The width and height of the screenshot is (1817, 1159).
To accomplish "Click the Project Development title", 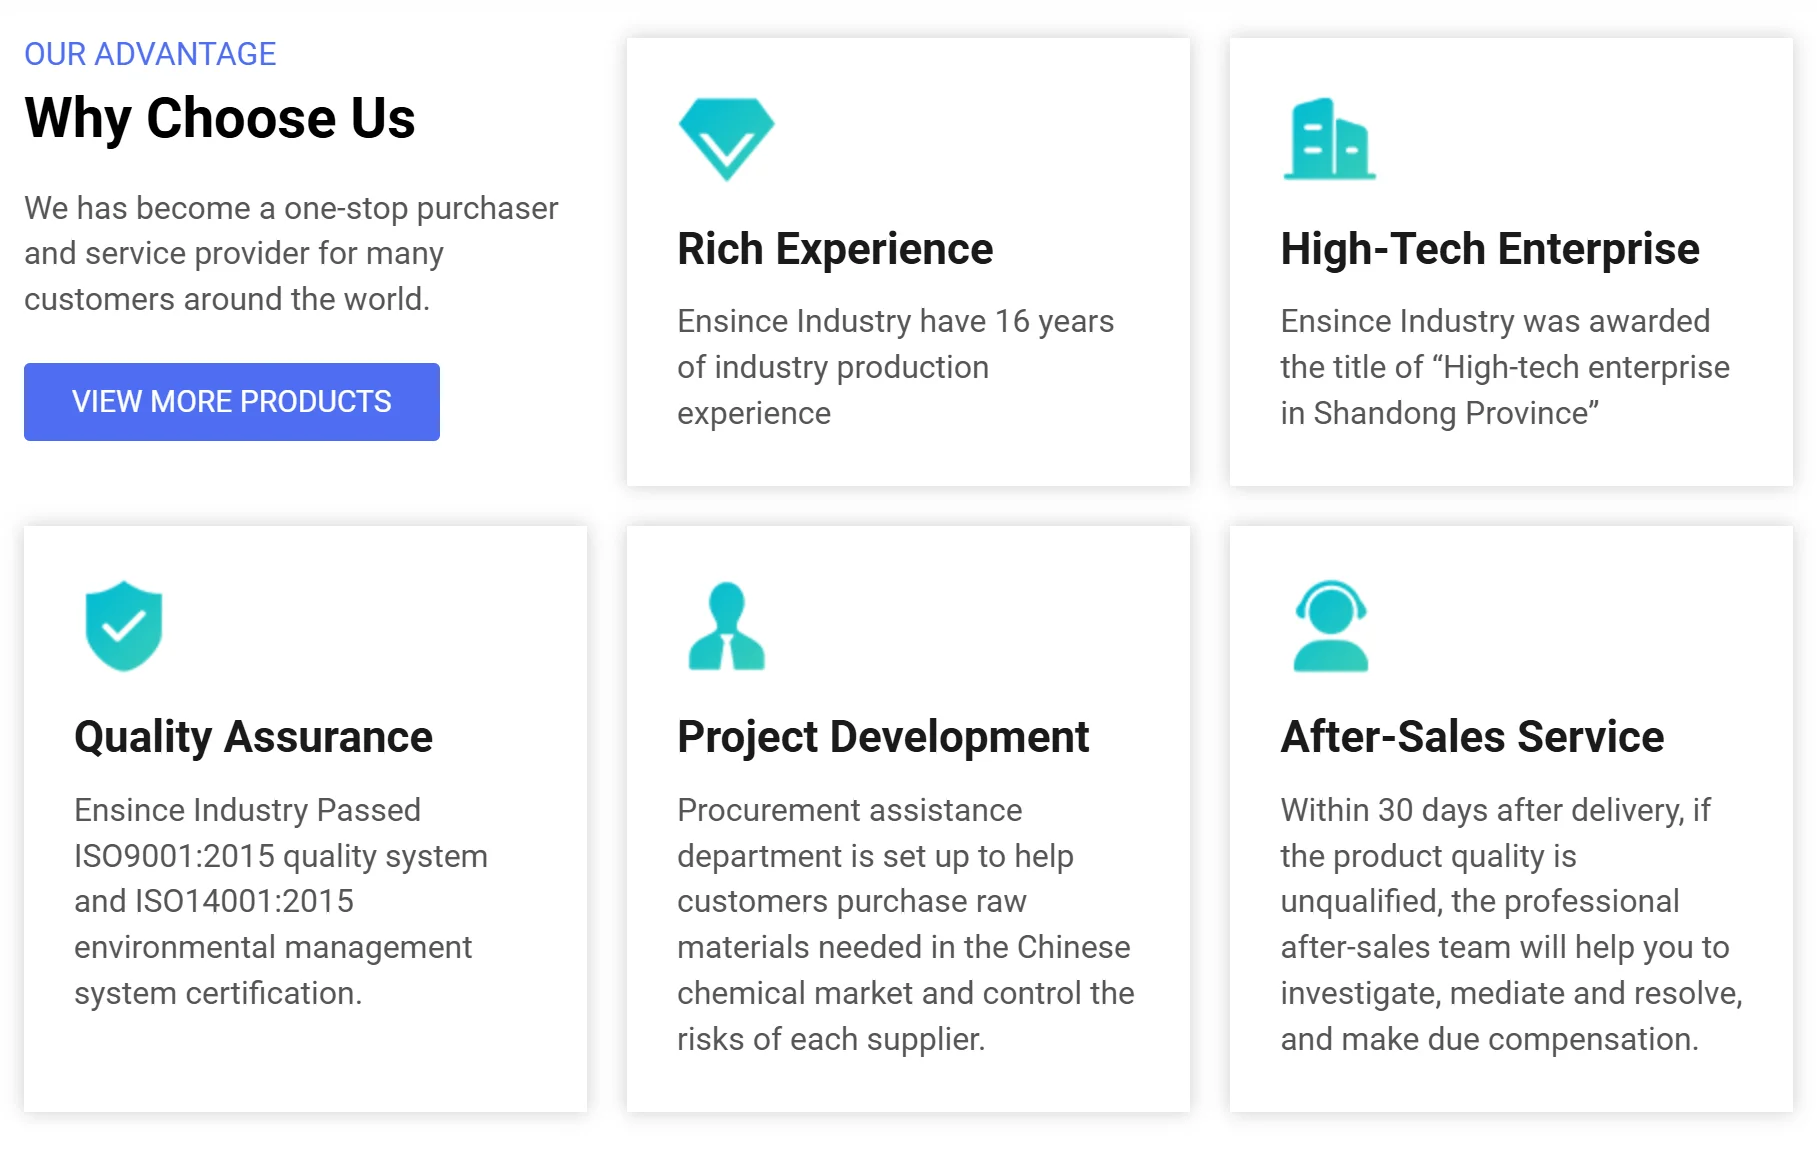I will 883,737.
